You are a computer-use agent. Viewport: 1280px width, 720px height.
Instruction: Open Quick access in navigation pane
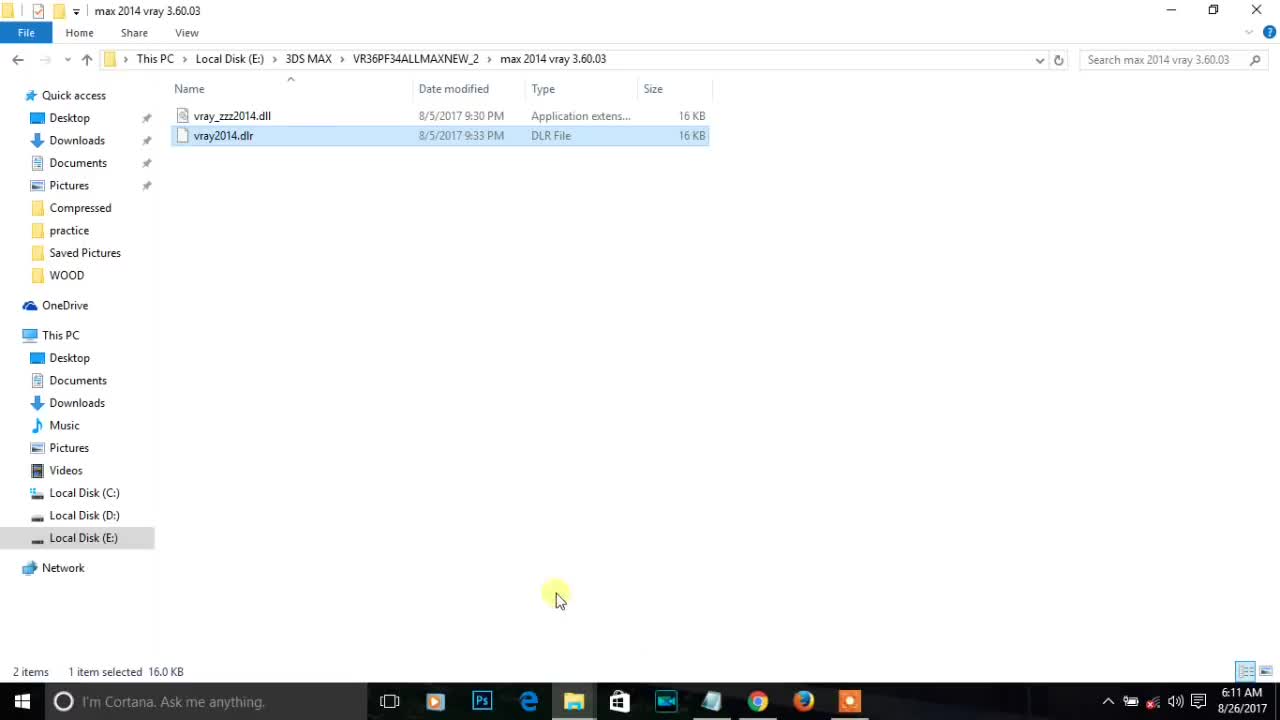coord(73,95)
